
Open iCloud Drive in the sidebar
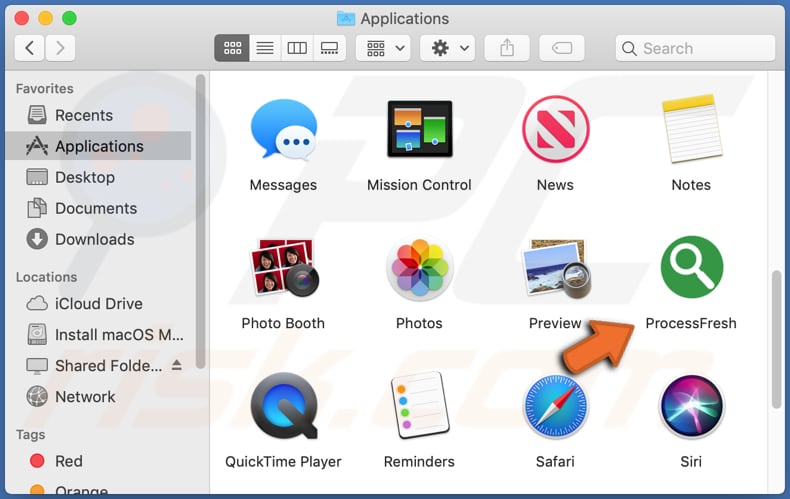click(98, 303)
